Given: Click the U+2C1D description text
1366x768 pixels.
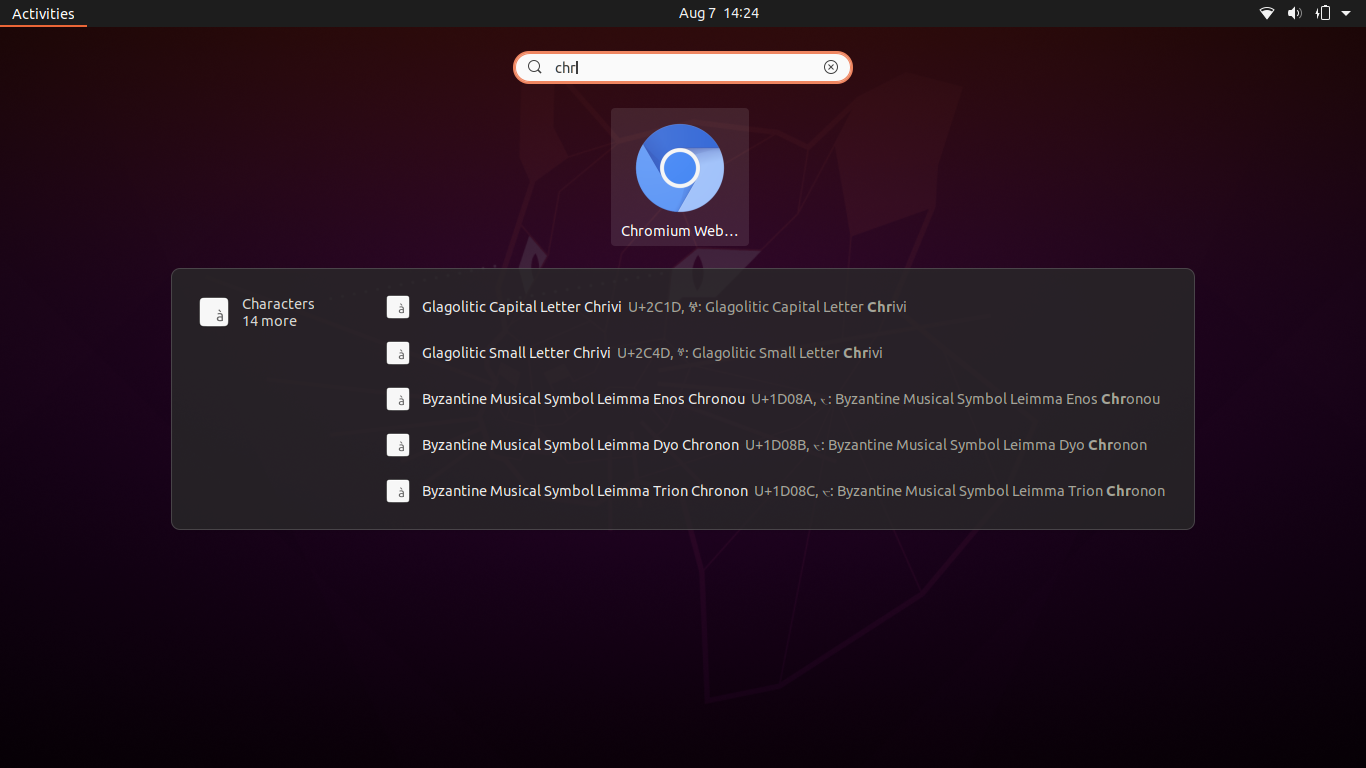Looking at the screenshot, I should click(x=767, y=307).
